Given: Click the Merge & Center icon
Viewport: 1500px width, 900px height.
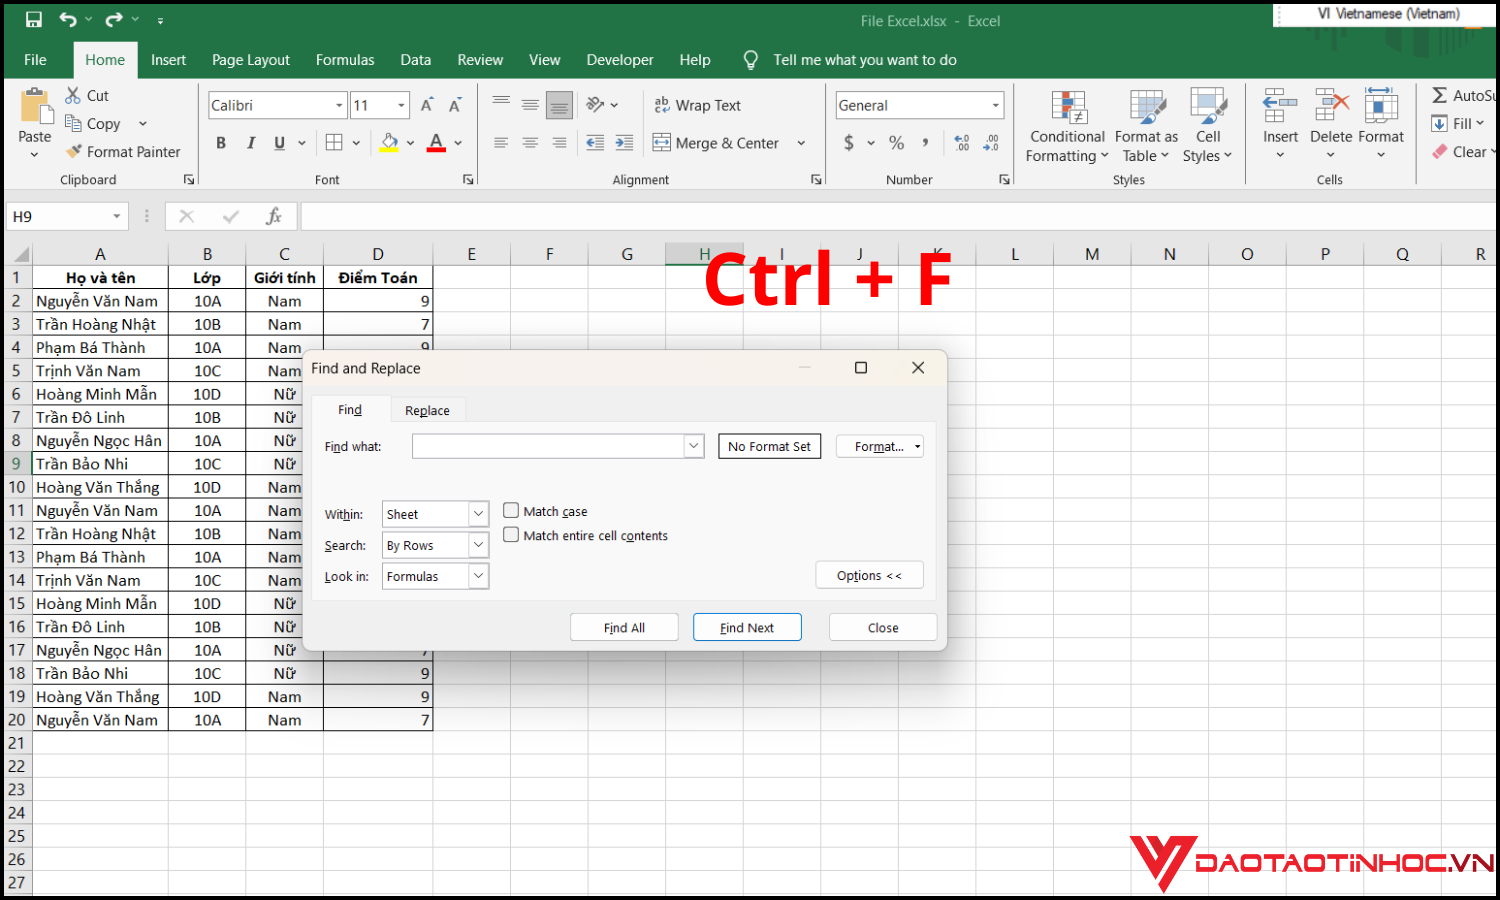Looking at the screenshot, I should click(662, 143).
